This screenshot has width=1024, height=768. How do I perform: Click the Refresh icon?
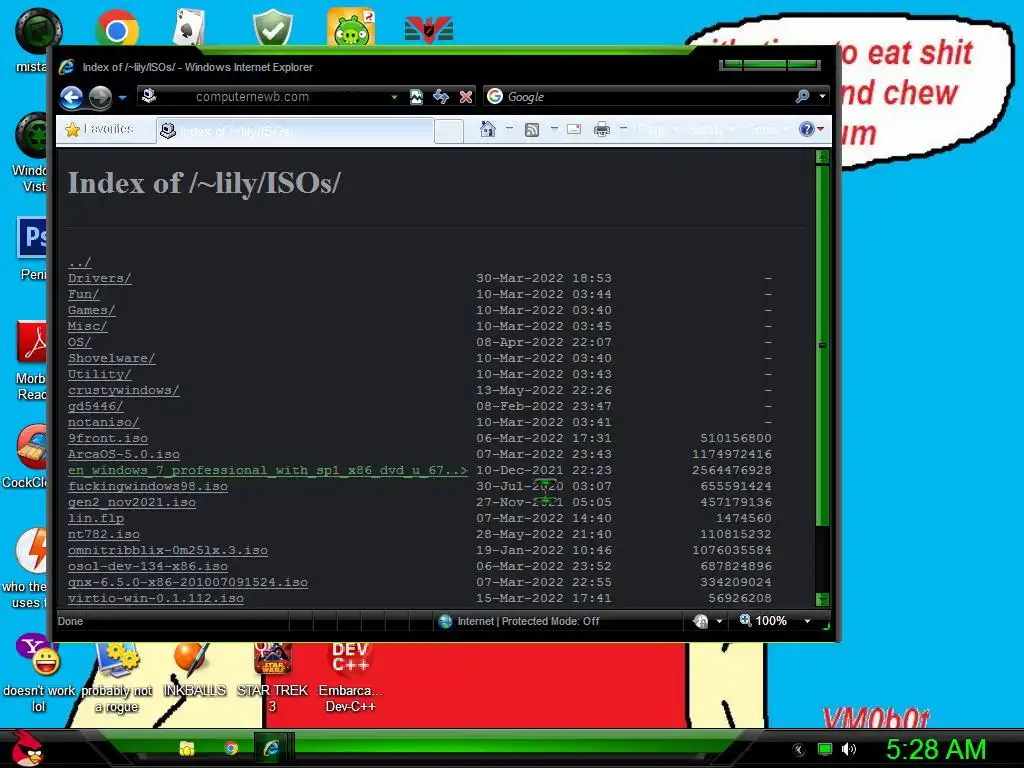coord(441,97)
